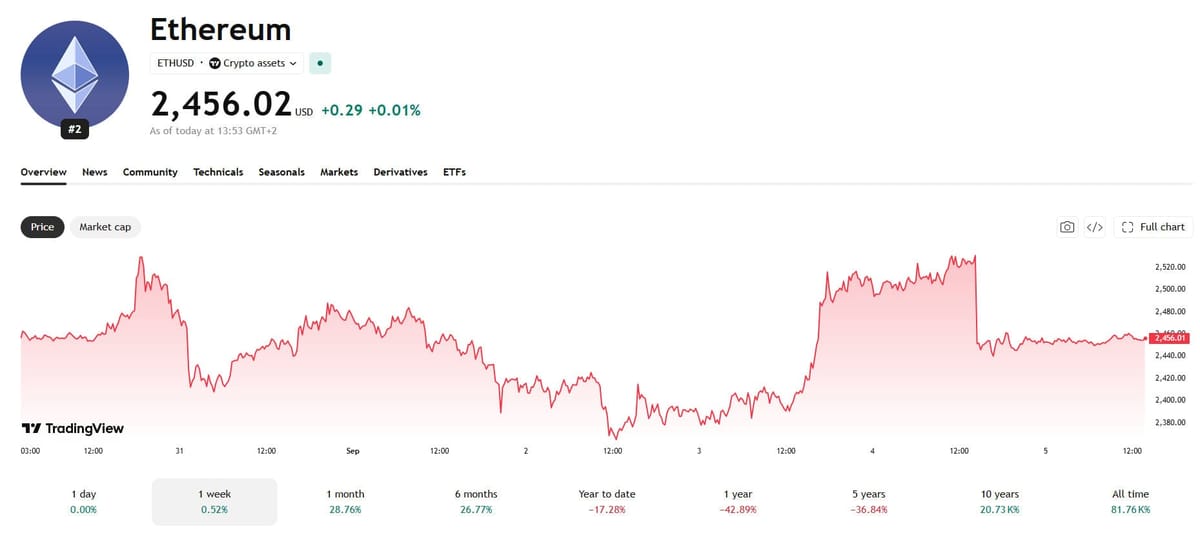
Task: Go to the Derivatives tab
Action: (400, 172)
